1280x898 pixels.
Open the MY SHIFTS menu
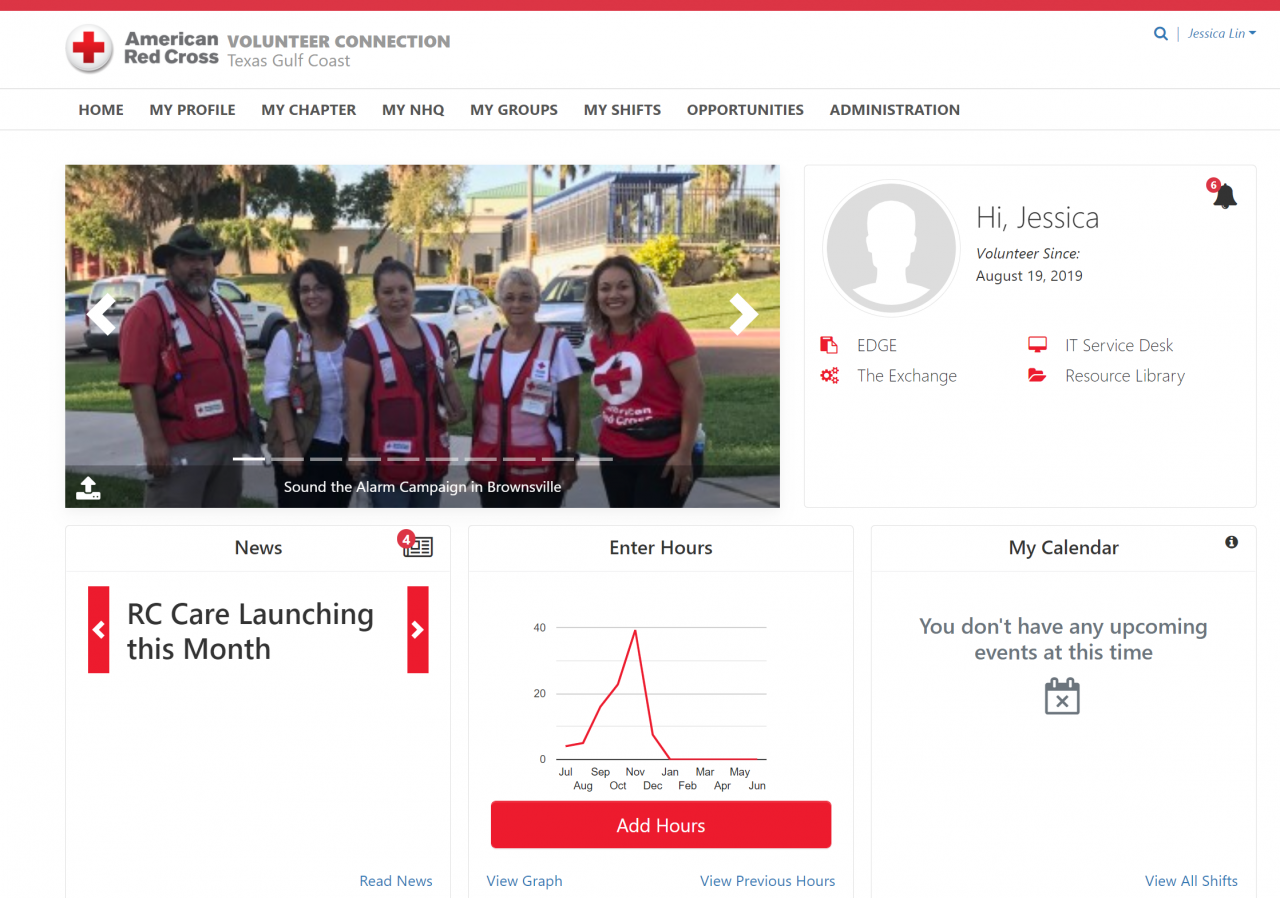(x=622, y=110)
